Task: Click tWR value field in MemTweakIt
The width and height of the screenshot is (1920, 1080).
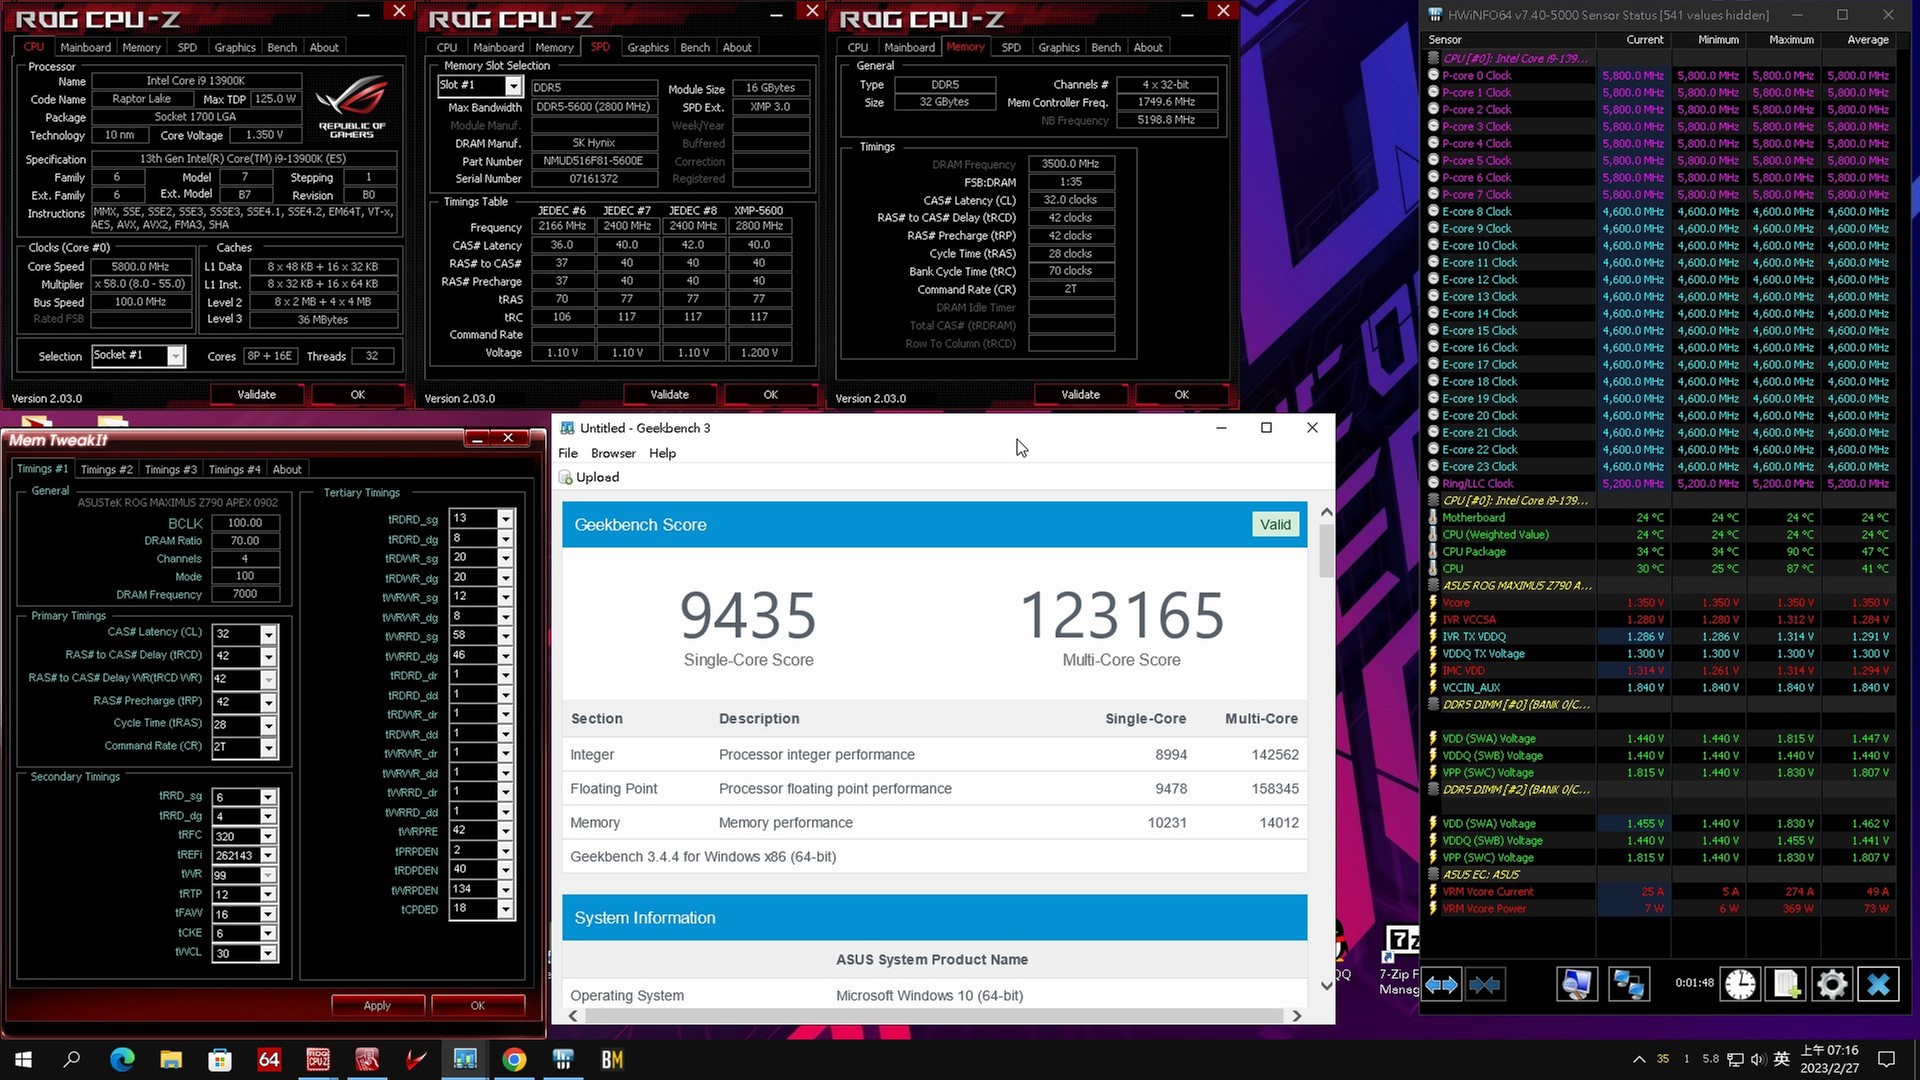Action: click(235, 875)
